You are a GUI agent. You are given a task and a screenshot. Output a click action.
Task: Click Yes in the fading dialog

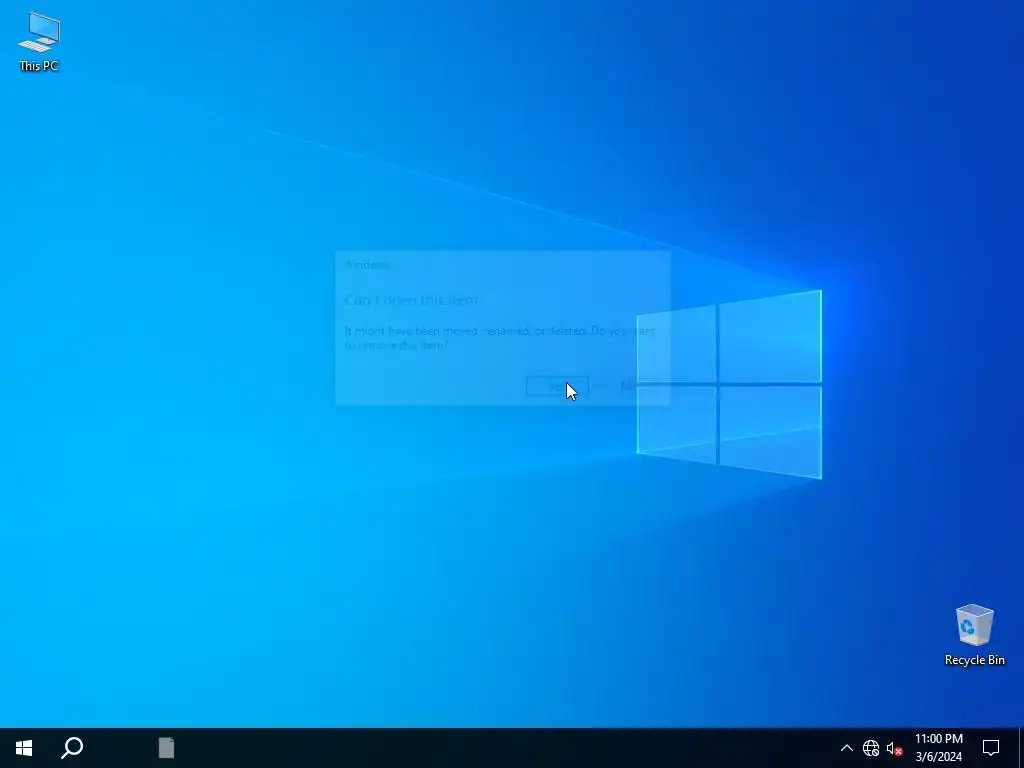(557, 387)
